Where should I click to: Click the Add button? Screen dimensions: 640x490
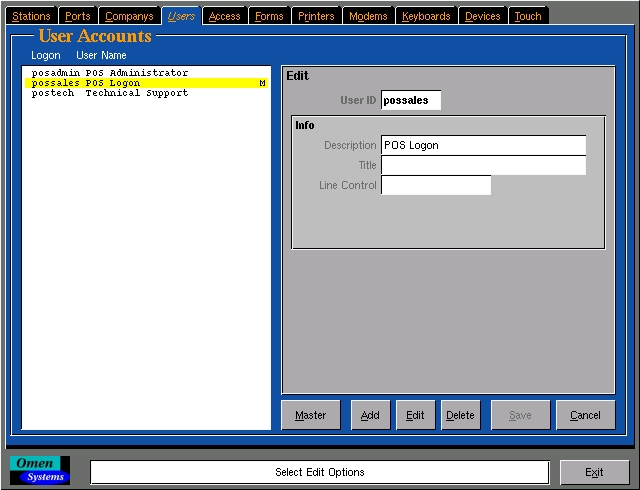click(x=370, y=415)
